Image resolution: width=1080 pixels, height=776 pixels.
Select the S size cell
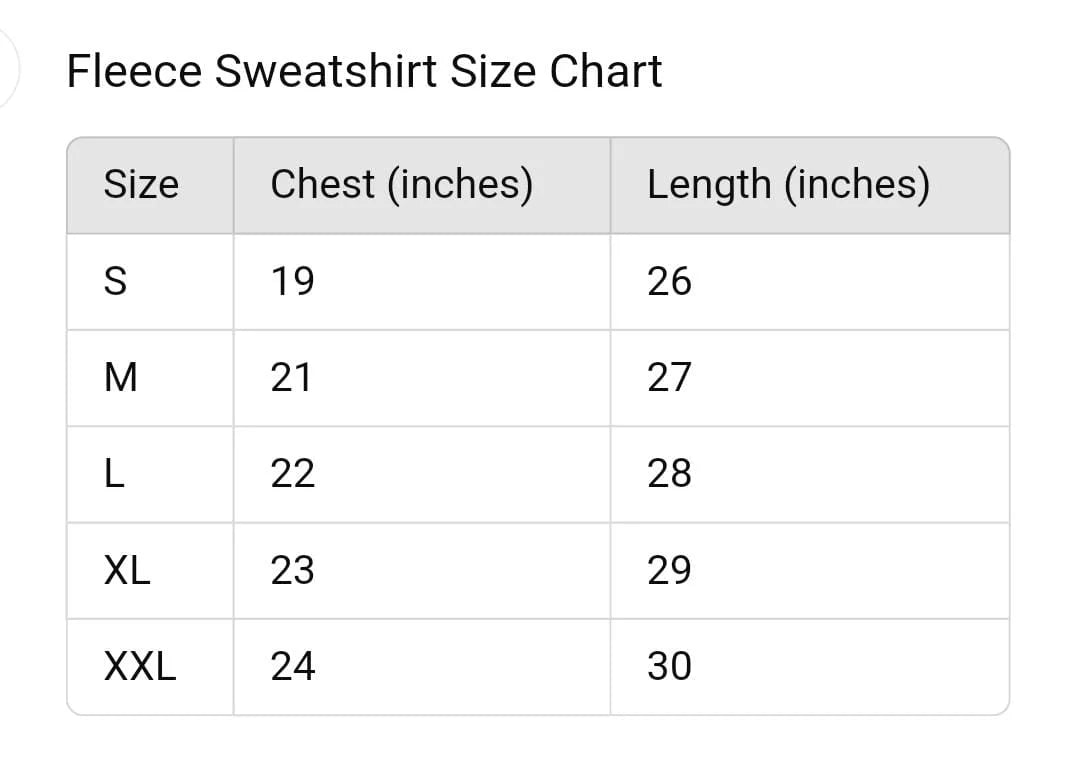(x=116, y=282)
